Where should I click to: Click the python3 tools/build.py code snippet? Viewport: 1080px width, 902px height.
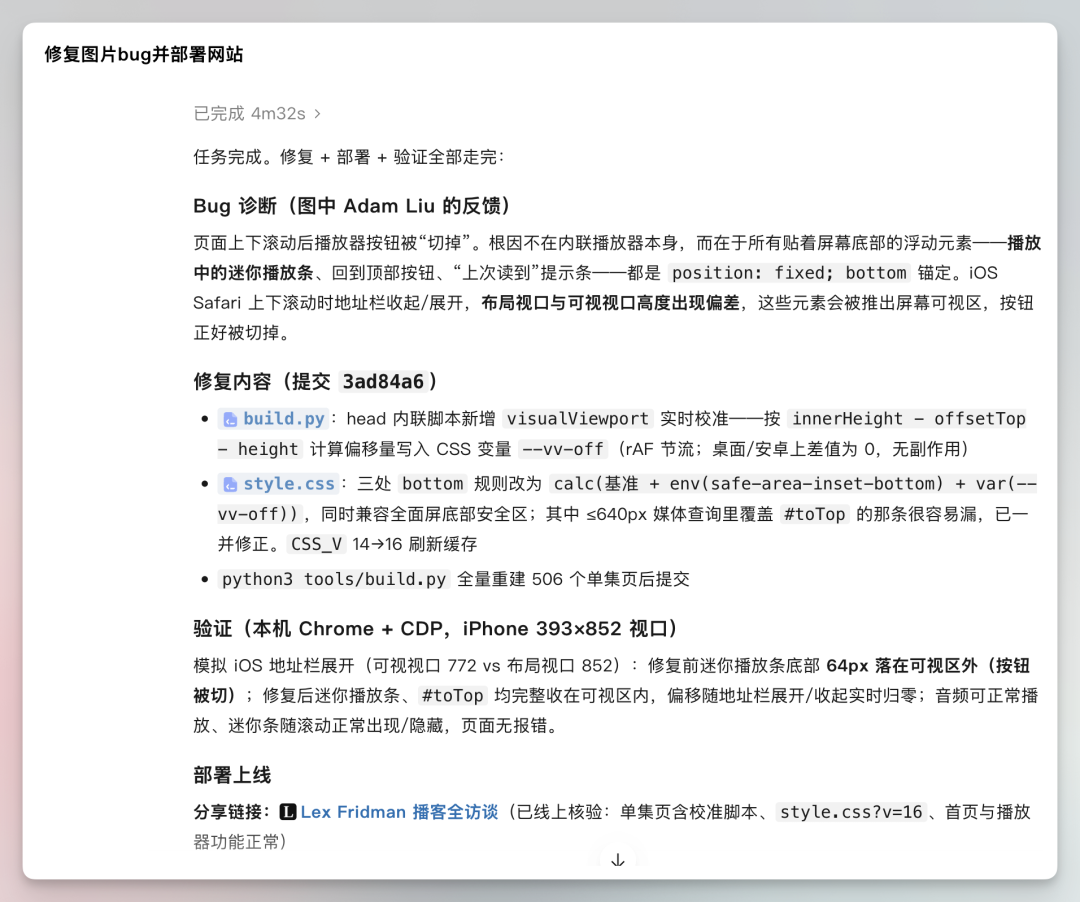pyautogui.click(x=334, y=579)
